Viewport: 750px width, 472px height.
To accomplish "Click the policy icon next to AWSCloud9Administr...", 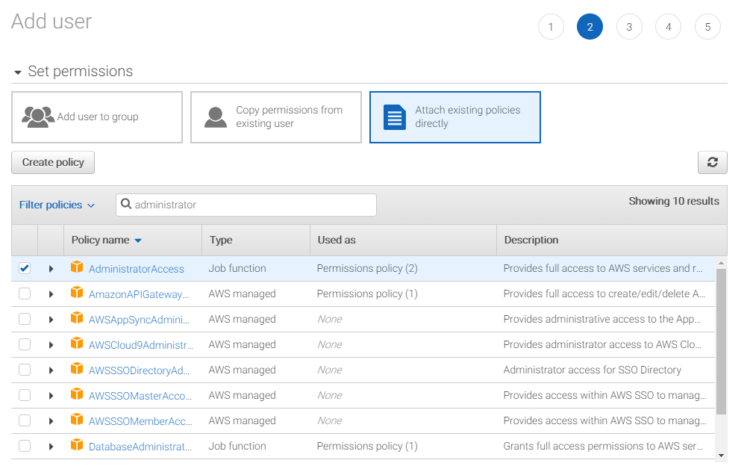I will (77, 343).
